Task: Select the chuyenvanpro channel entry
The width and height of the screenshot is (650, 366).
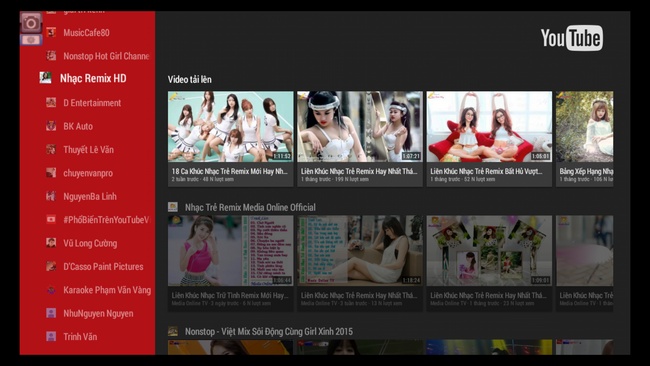Action: tap(87, 173)
